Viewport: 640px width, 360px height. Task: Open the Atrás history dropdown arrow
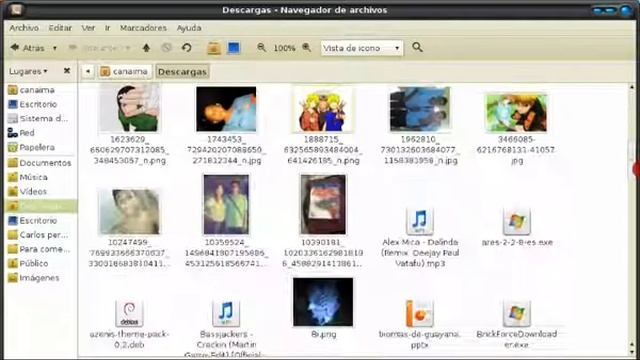[x=54, y=48]
